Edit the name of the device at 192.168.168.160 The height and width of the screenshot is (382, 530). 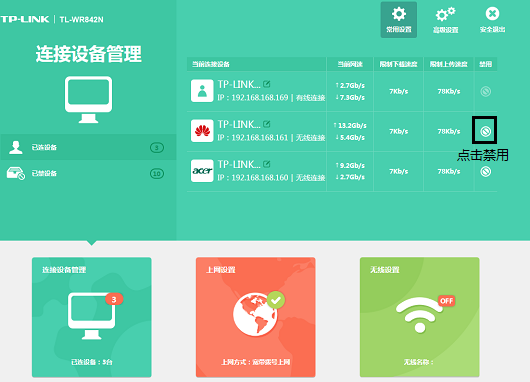(x=267, y=164)
